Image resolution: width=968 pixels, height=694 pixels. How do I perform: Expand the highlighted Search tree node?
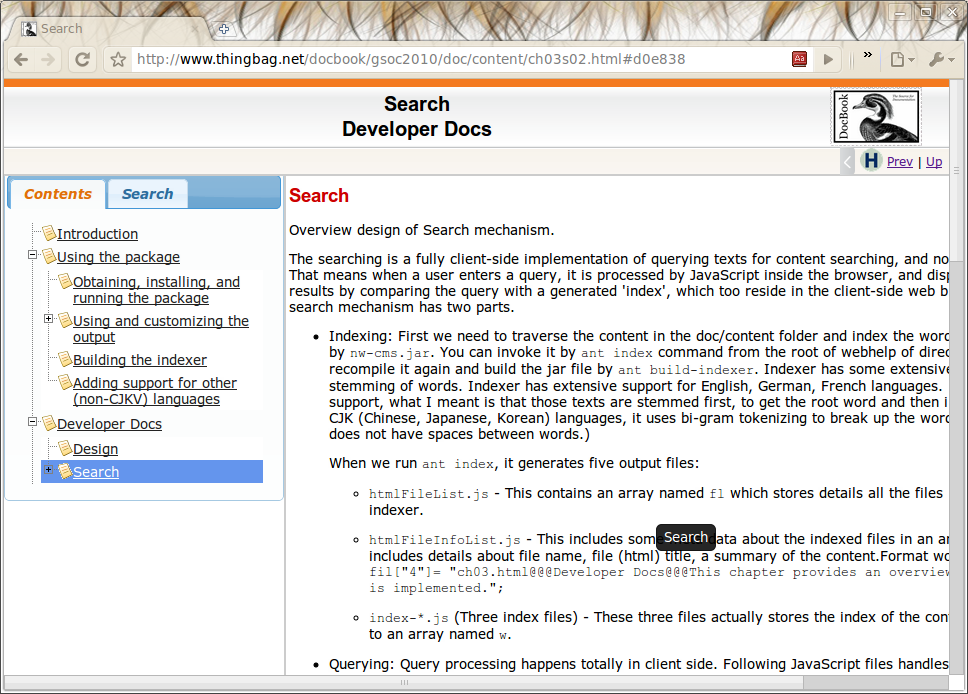48,471
